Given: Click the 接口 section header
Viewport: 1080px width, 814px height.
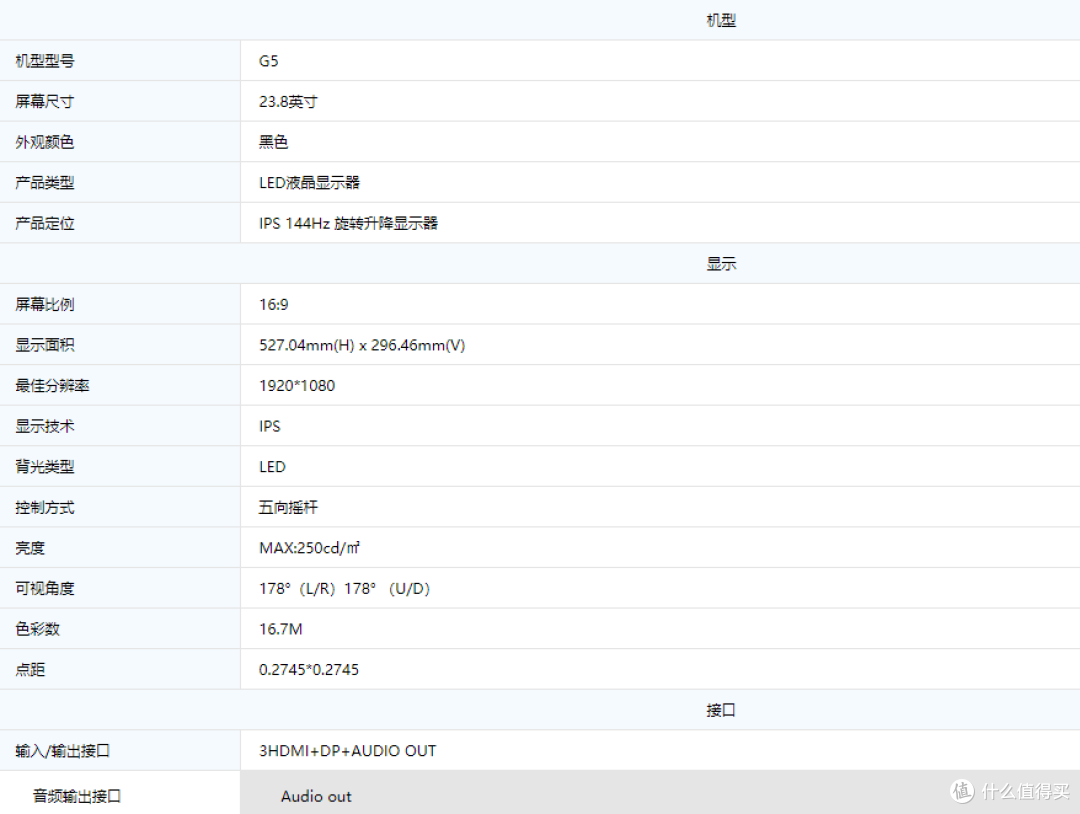Looking at the screenshot, I should coord(720,710).
